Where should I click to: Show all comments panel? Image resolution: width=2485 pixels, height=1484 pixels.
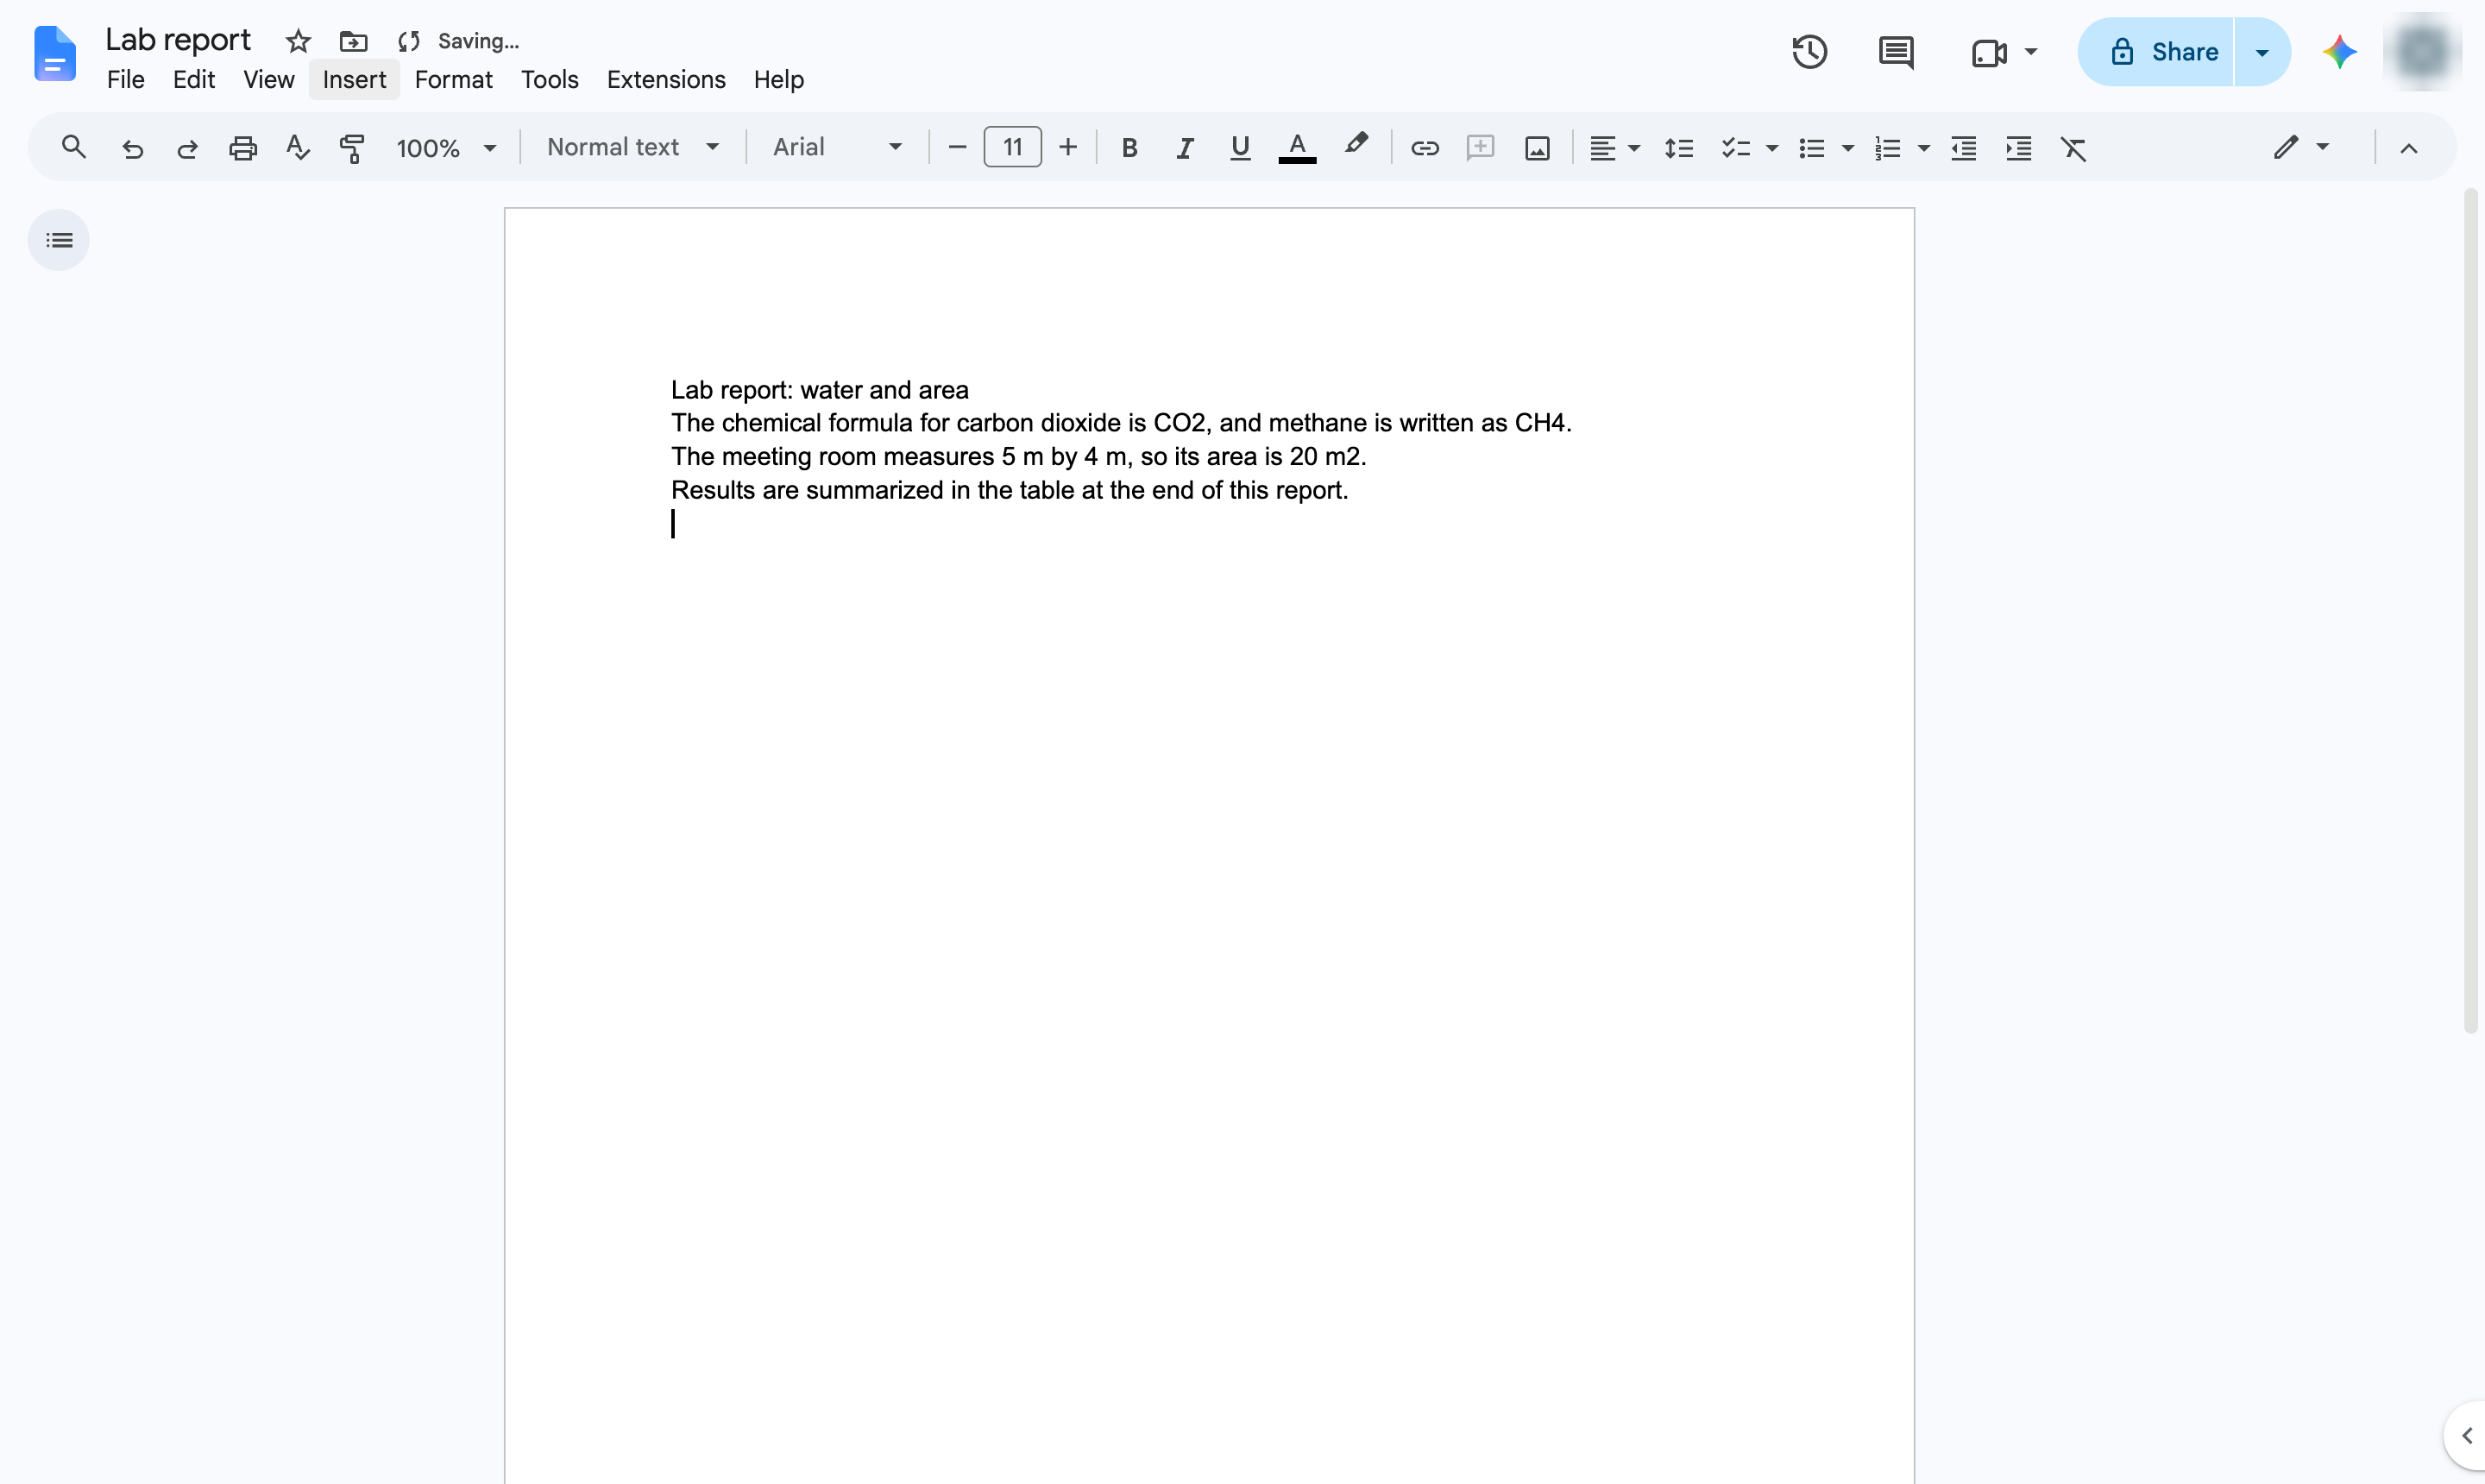[x=1896, y=52]
